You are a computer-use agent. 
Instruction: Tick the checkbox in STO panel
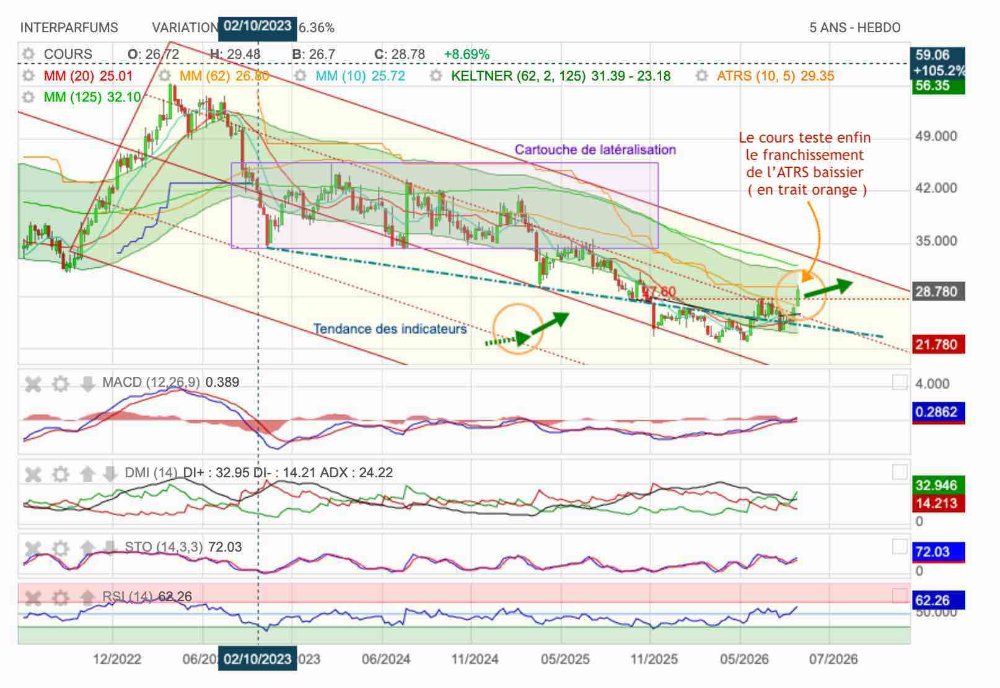(x=899, y=546)
